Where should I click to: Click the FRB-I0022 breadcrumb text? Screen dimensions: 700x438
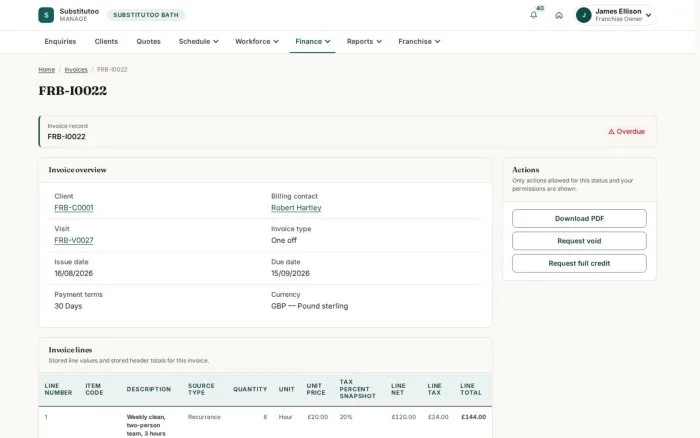pyautogui.click(x=112, y=70)
